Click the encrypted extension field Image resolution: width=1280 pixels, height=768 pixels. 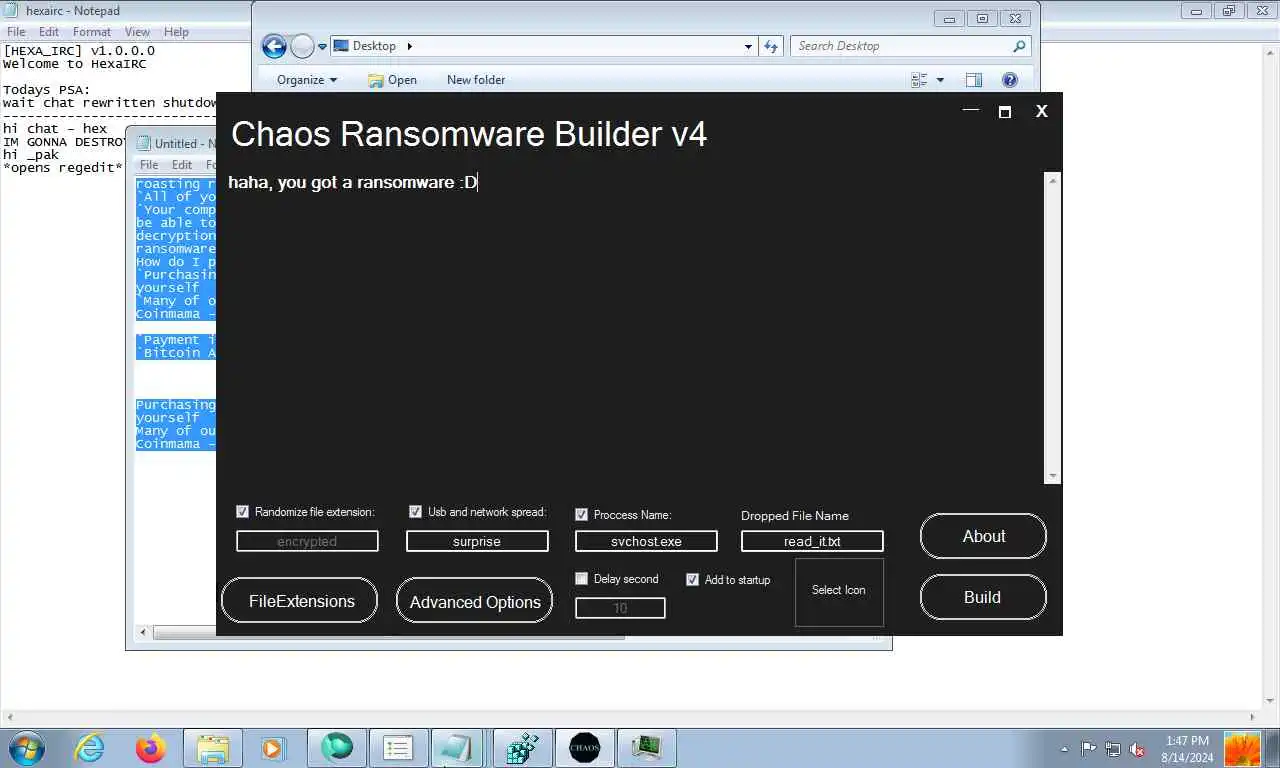307,541
